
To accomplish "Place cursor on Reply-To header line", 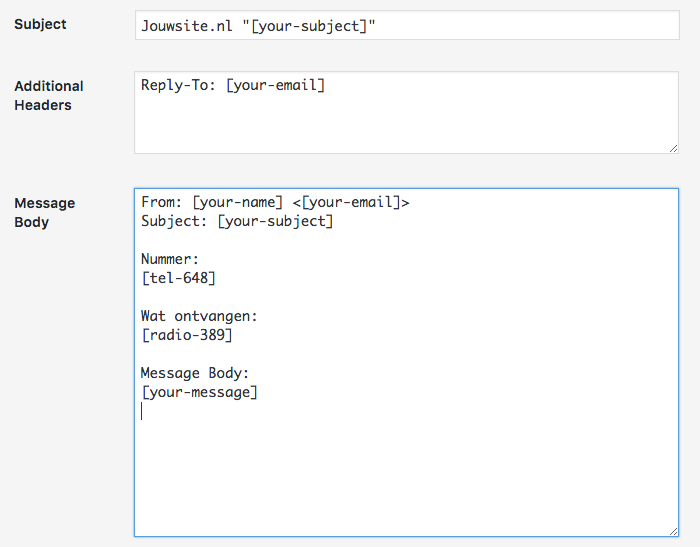I will tap(233, 85).
